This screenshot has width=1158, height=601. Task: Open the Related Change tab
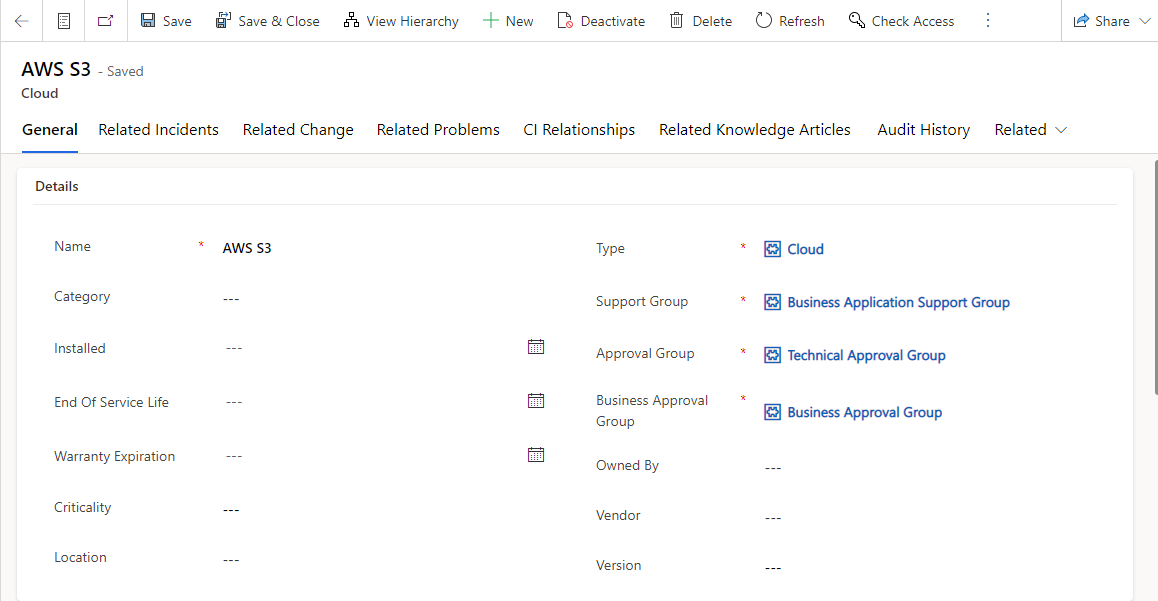tap(298, 130)
